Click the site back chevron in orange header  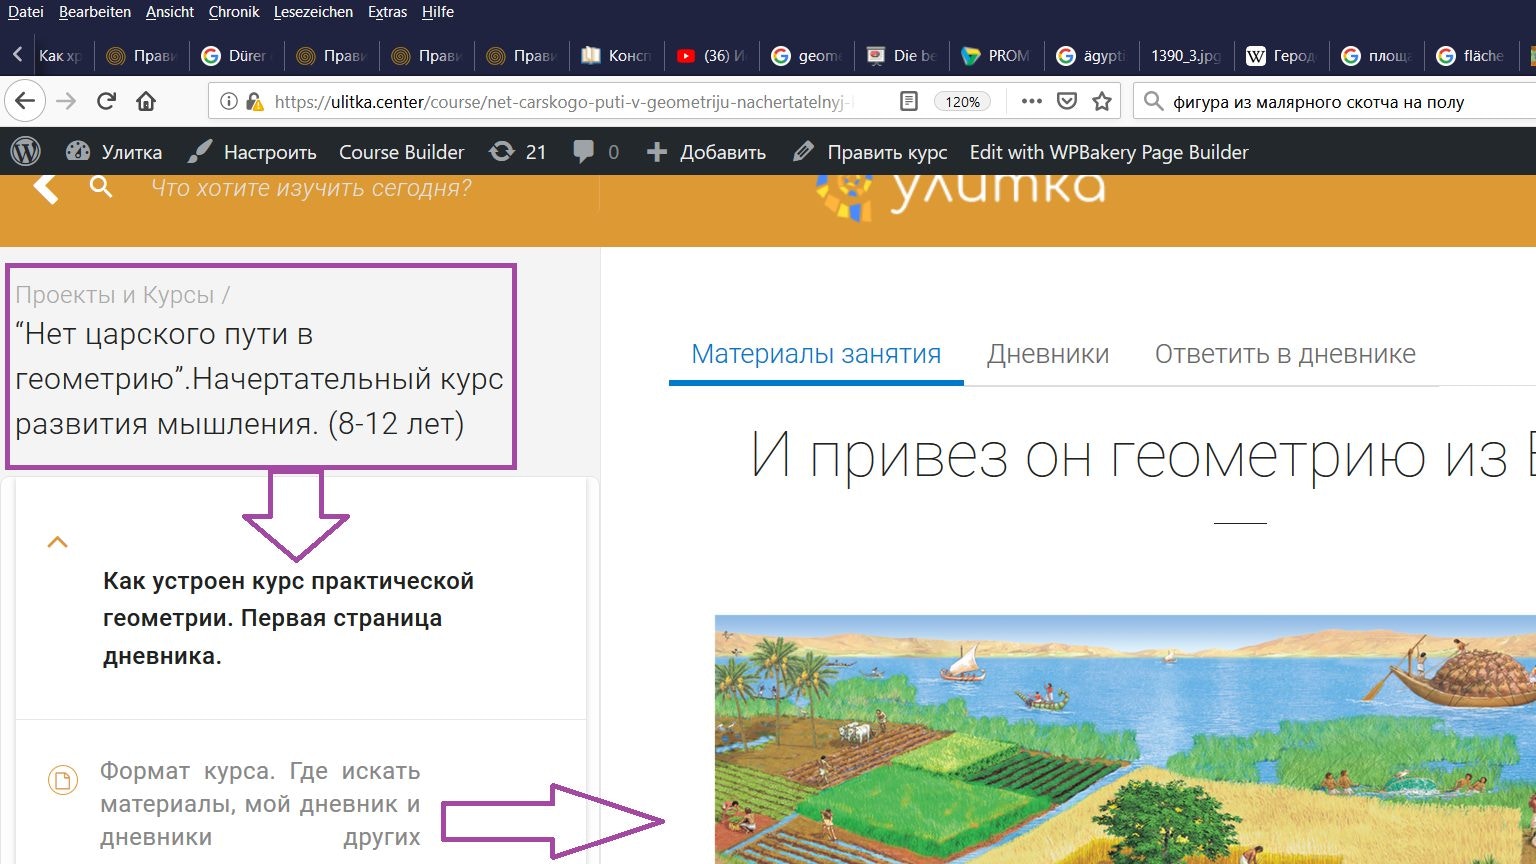[x=46, y=187]
